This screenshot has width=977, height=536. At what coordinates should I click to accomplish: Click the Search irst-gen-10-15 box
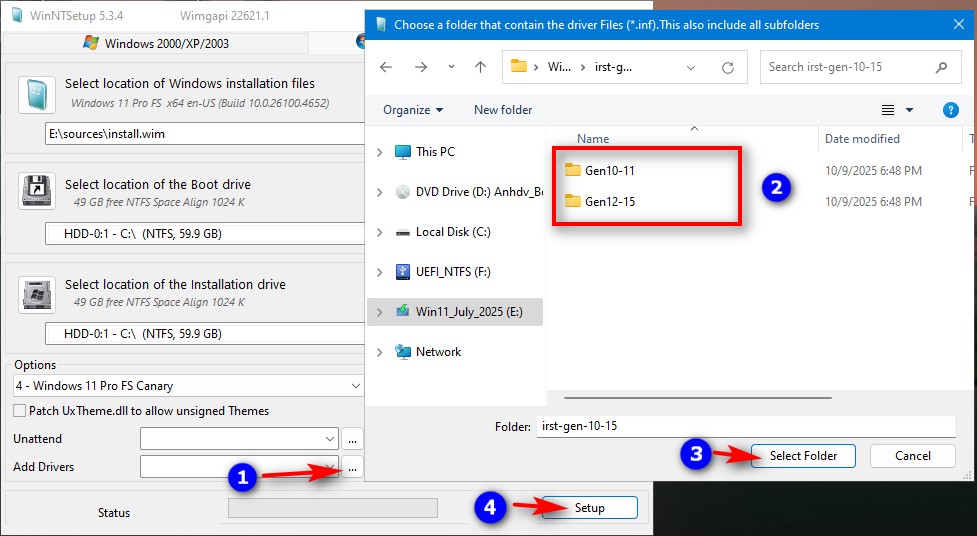coord(850,67)
